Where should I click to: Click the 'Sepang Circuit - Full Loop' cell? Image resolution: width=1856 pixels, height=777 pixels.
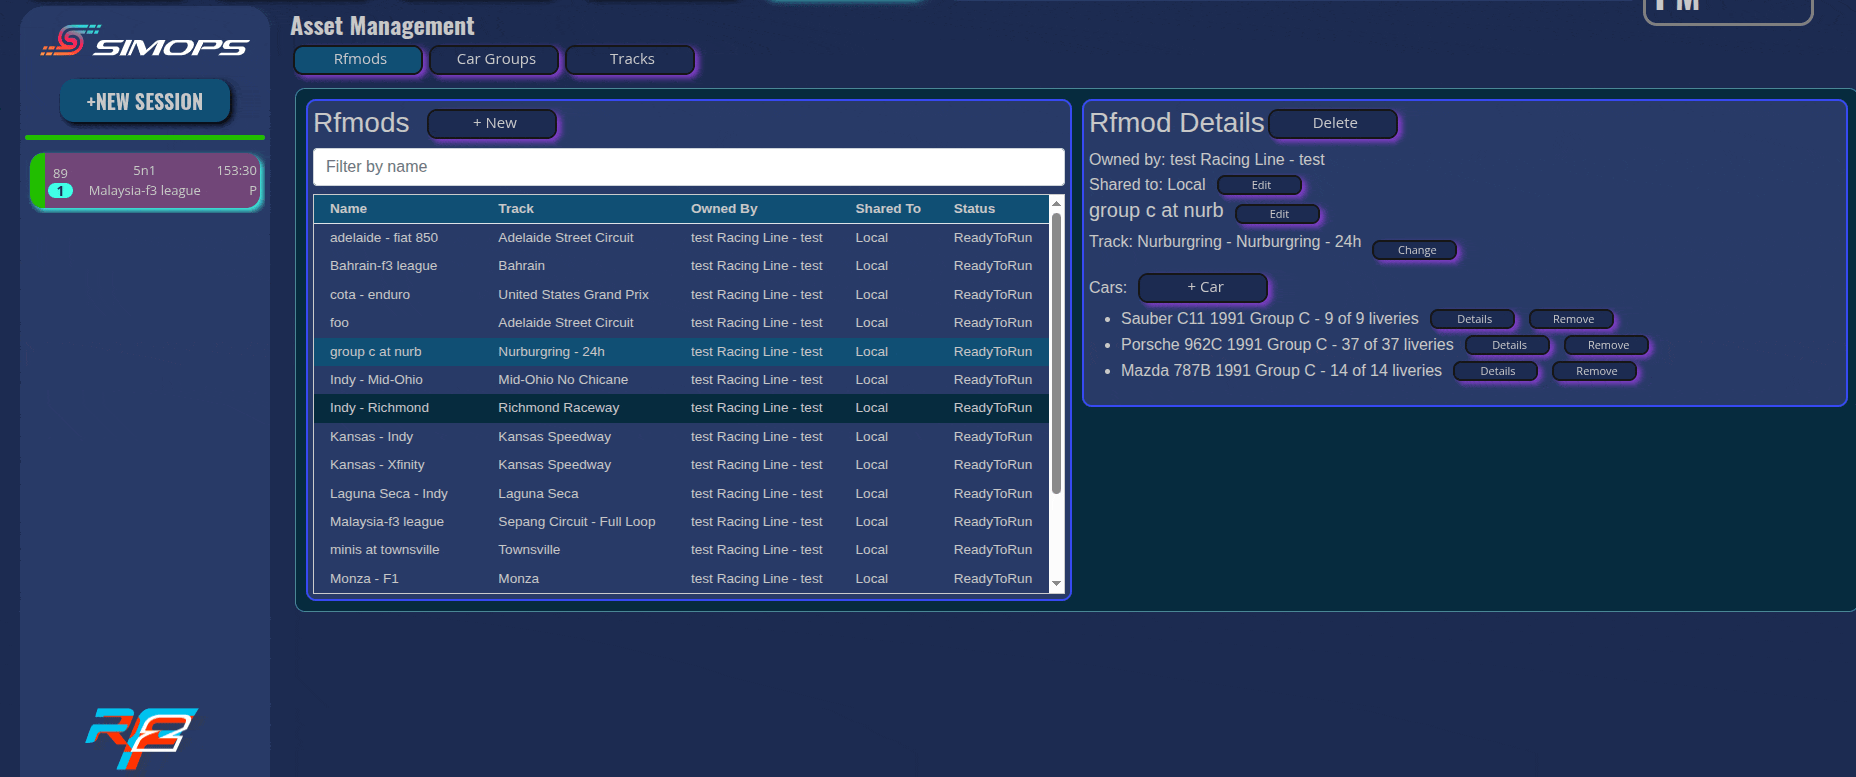(x=577, y=522)
